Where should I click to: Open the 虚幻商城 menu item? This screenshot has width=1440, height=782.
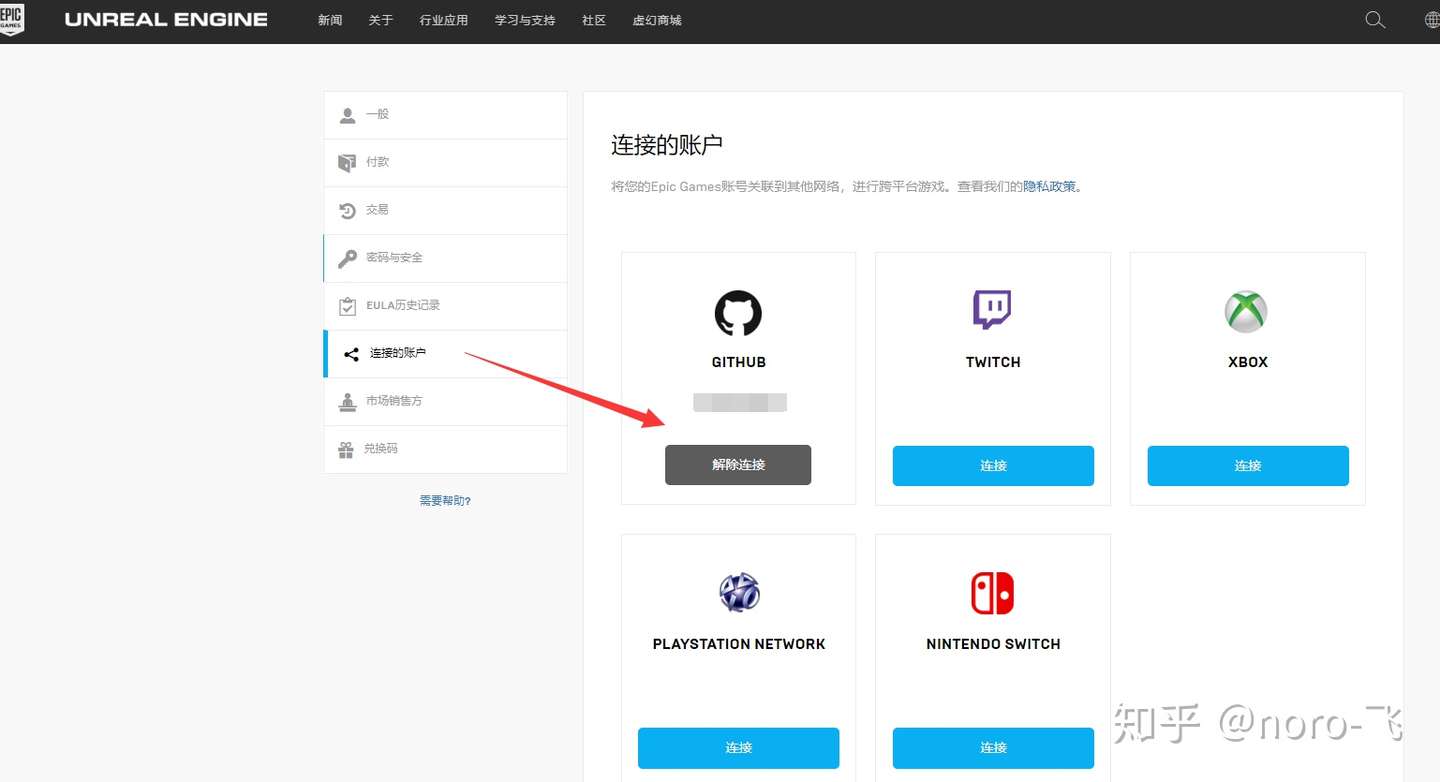tap(657, 20)
